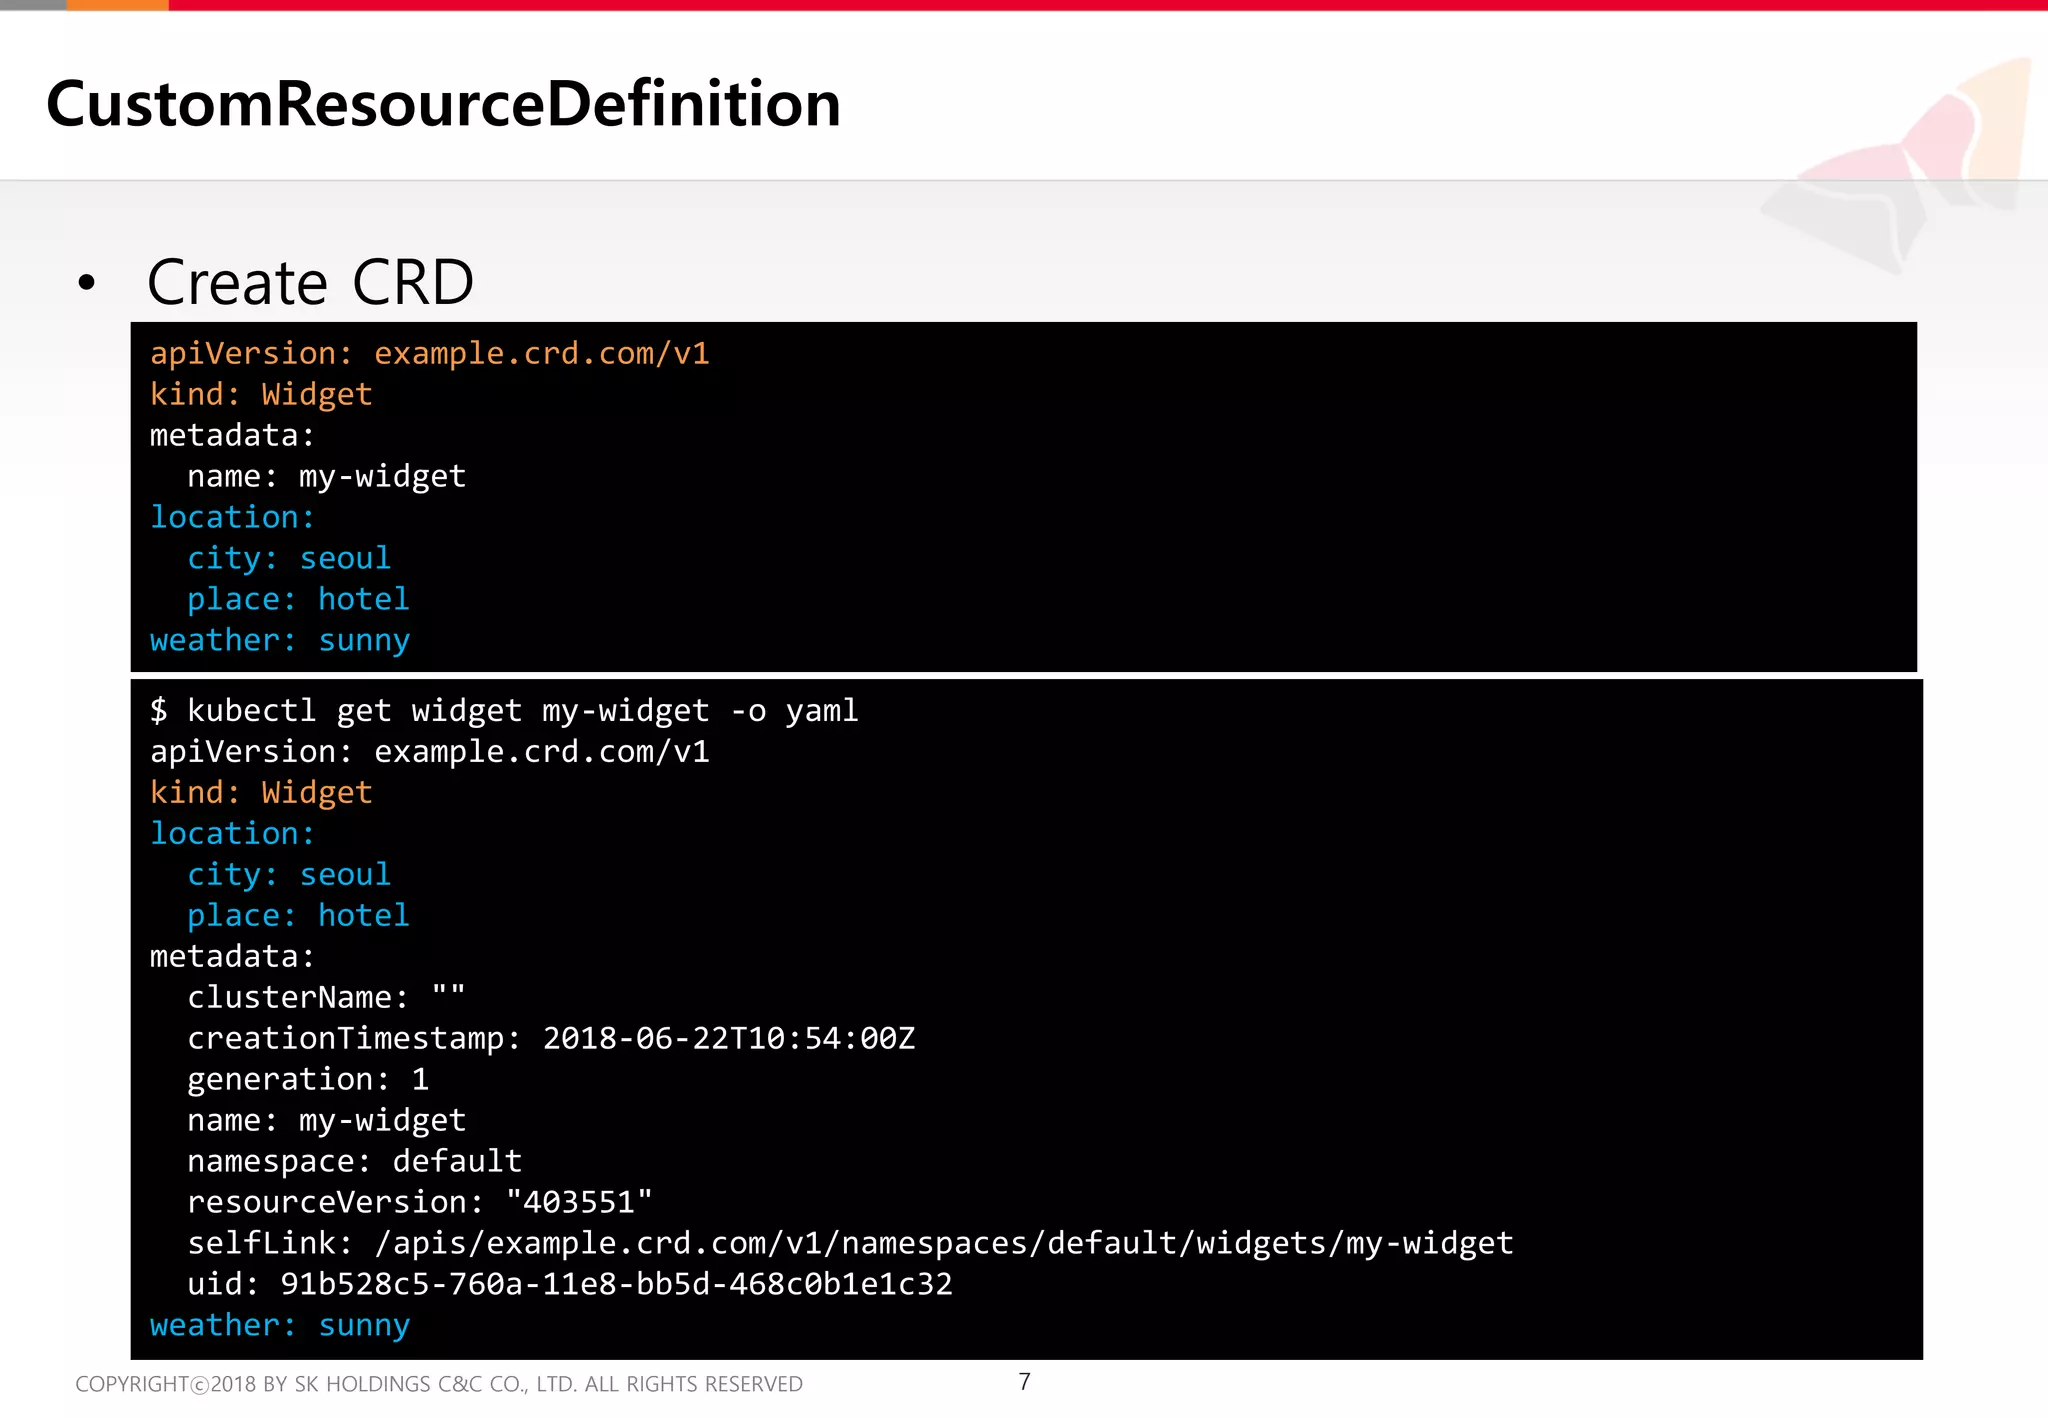Click the CustomResourceDefinition slide title
This screenshot has width=2048, height=1418.
(x=443, y=104)
